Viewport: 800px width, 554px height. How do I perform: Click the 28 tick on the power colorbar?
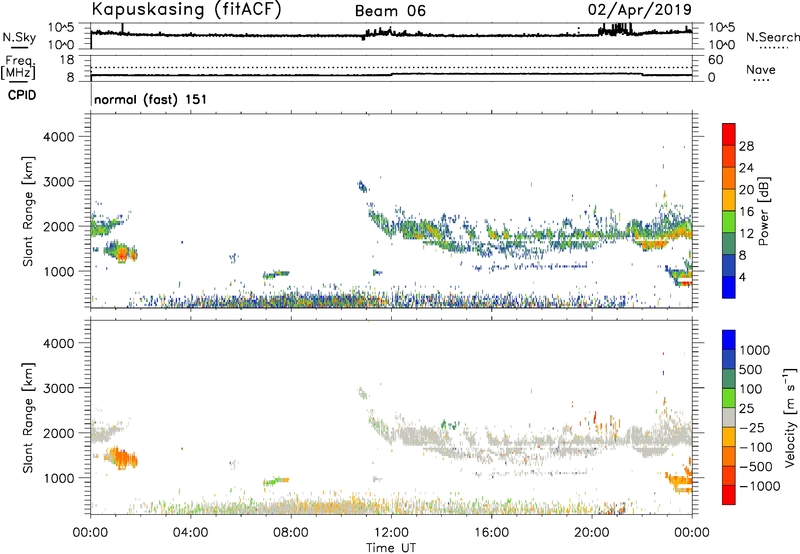click(x=746, y=146)
